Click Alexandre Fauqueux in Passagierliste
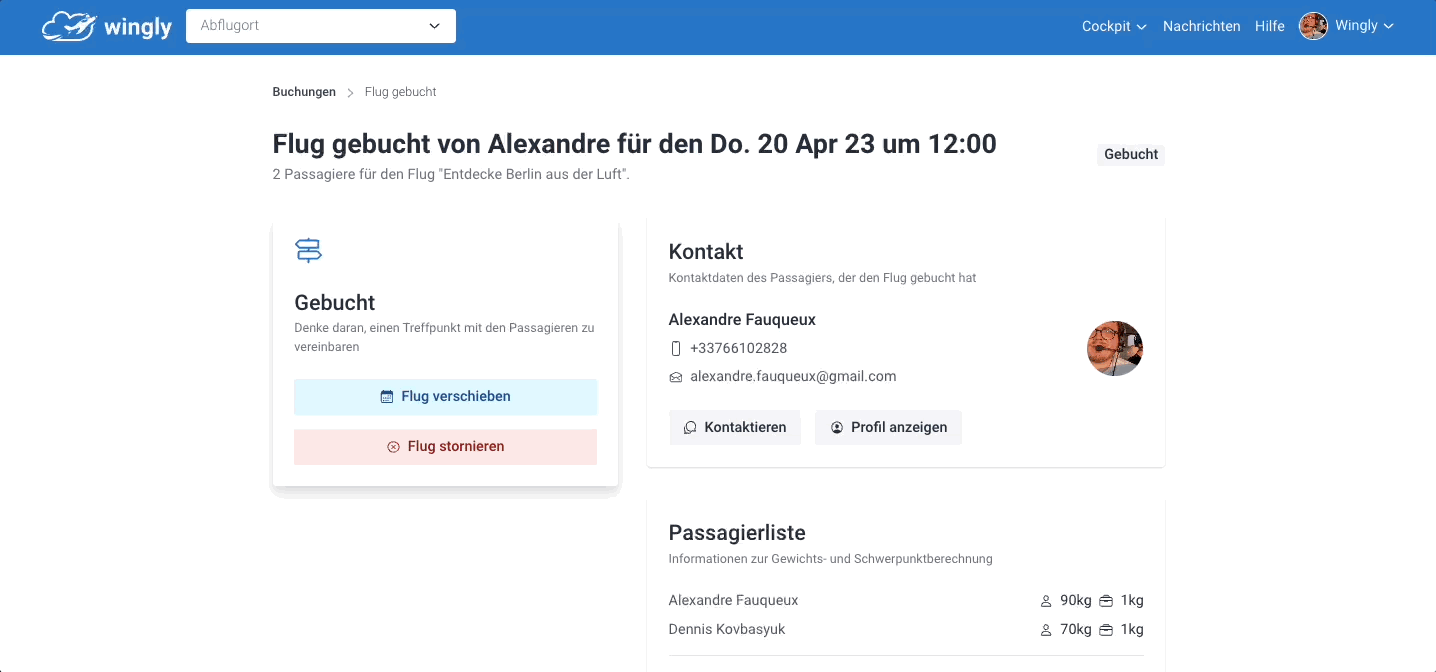The width and height of the screenshot is (1436, 672). pos(733,601)
